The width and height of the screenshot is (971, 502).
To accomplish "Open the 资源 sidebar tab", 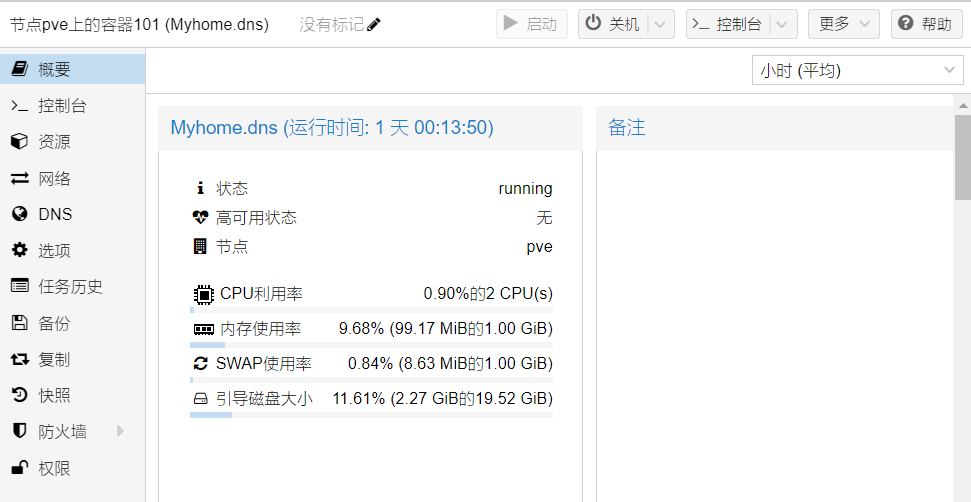I will tap(72, 142).
